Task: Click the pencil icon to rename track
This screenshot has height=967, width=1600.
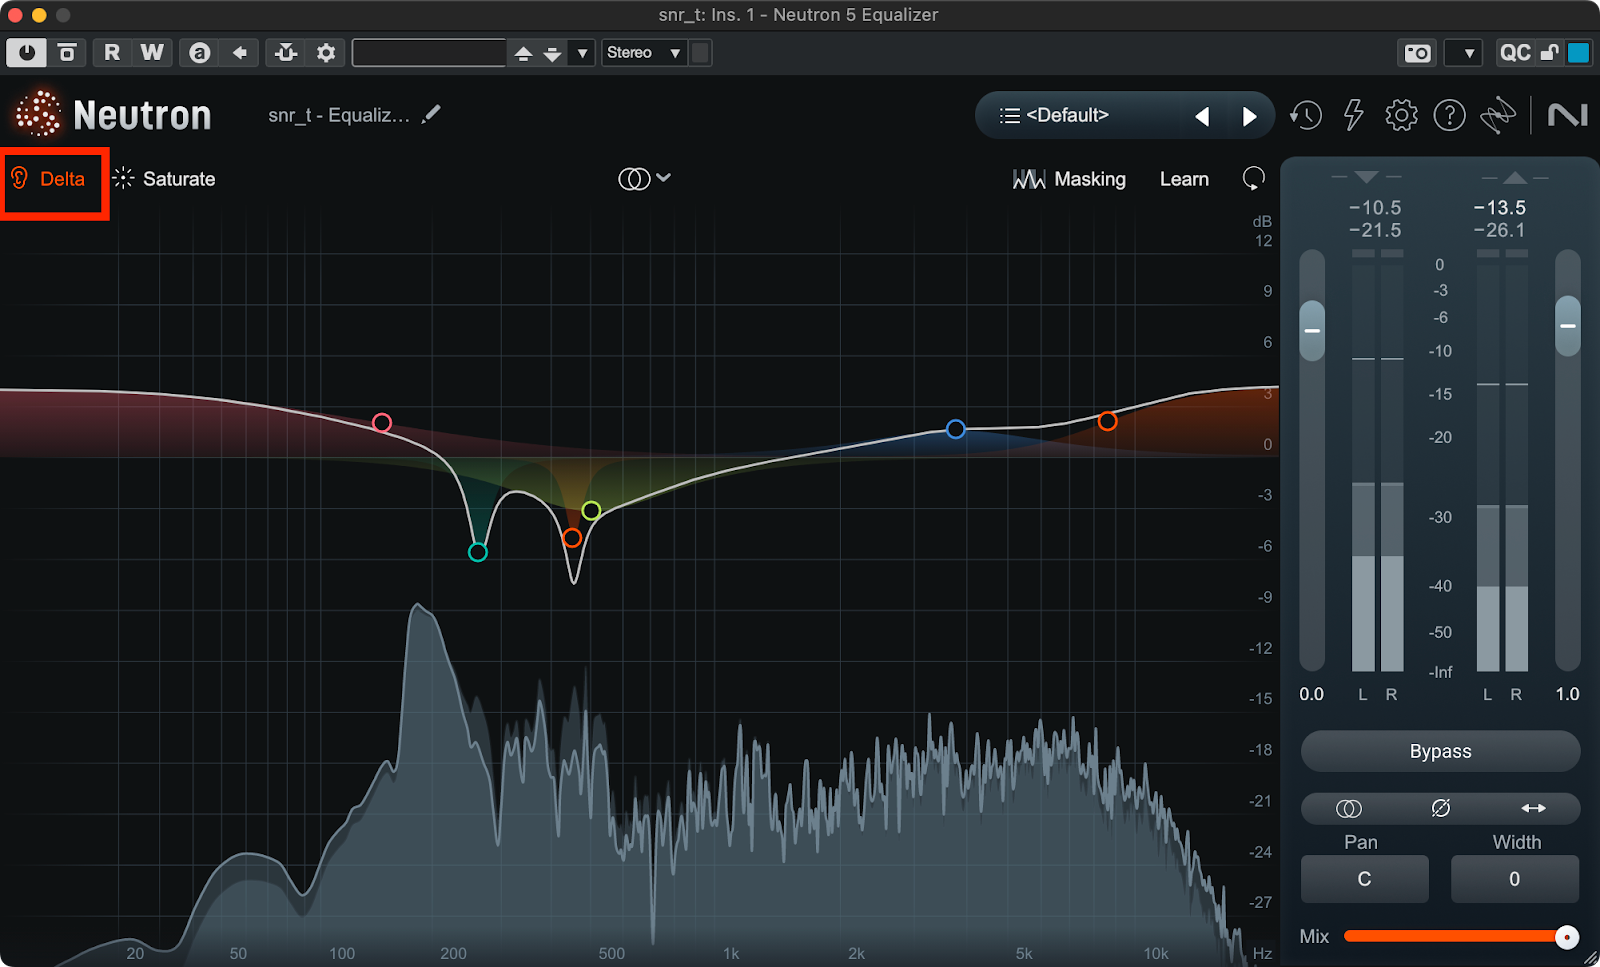Action: 431,115
